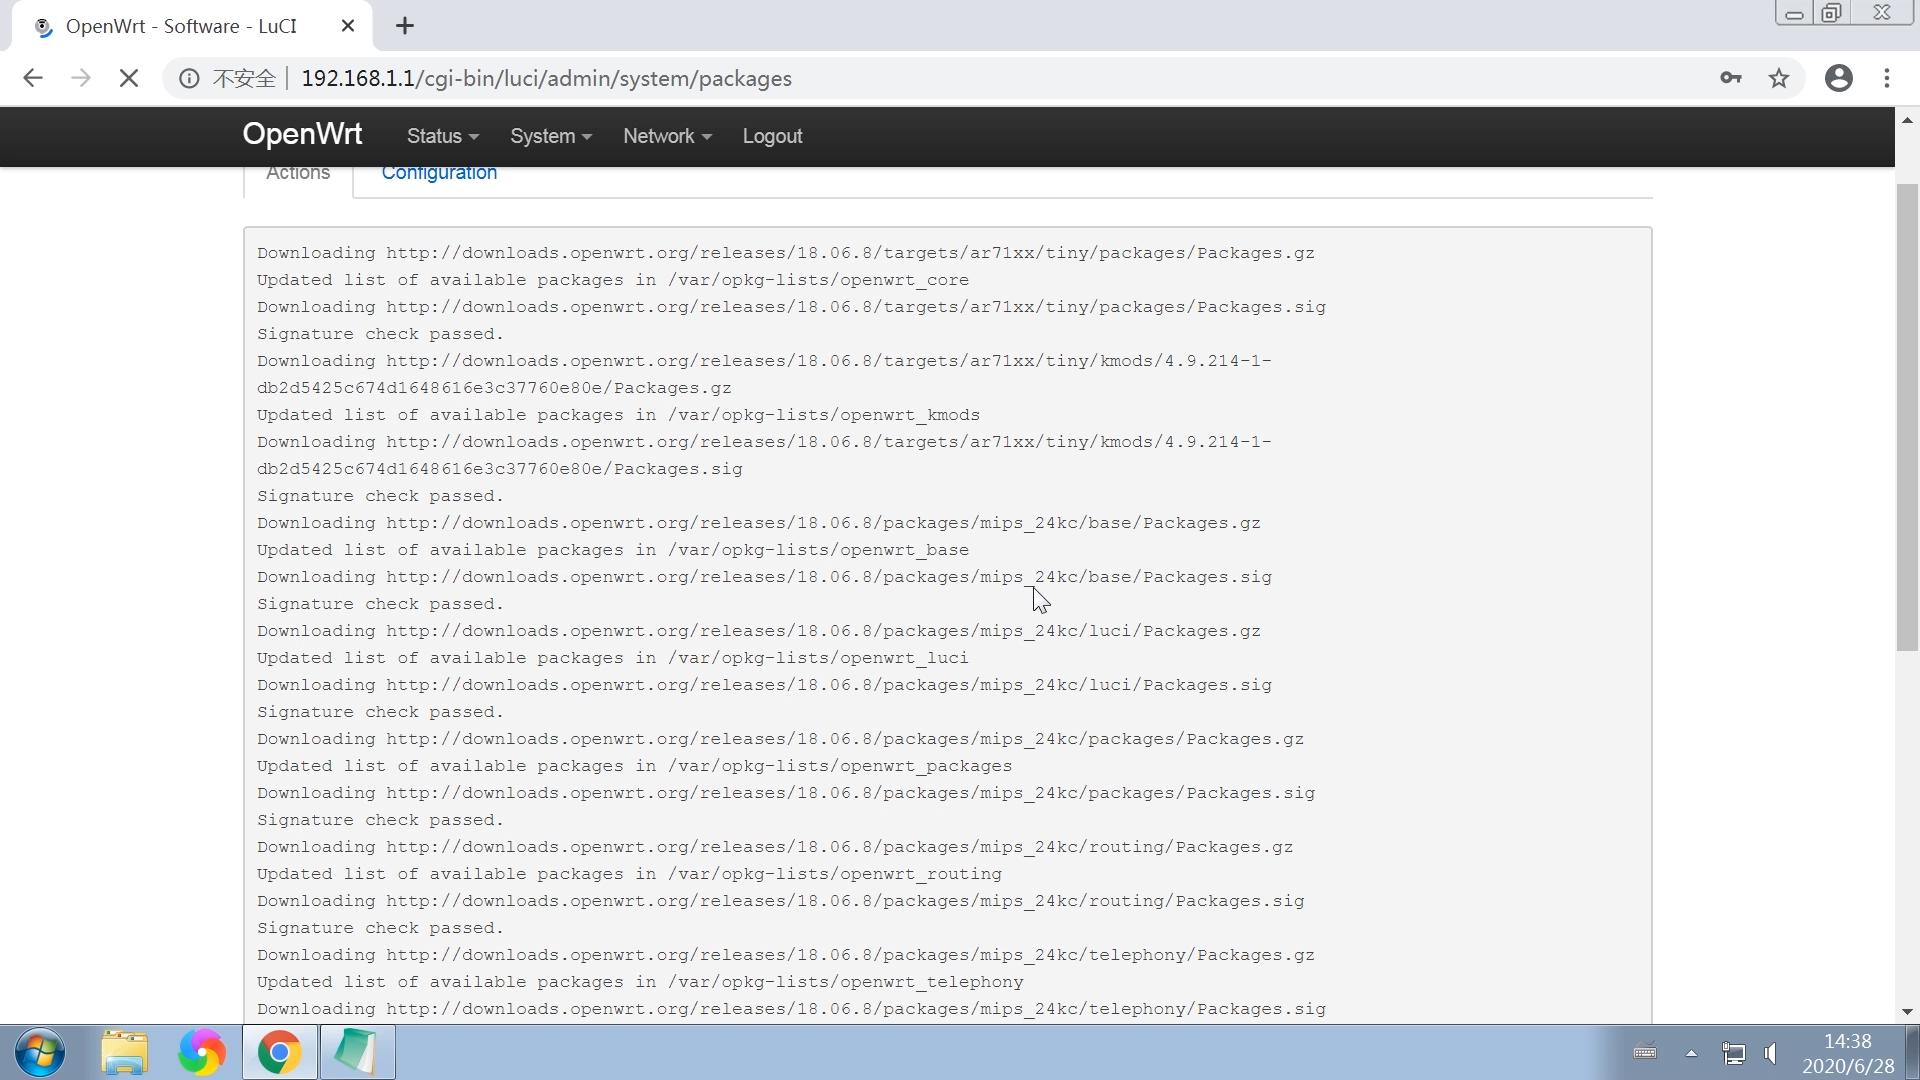Open Chrome three-dot menu
1920x1080 pixels.
[1887, 78]
